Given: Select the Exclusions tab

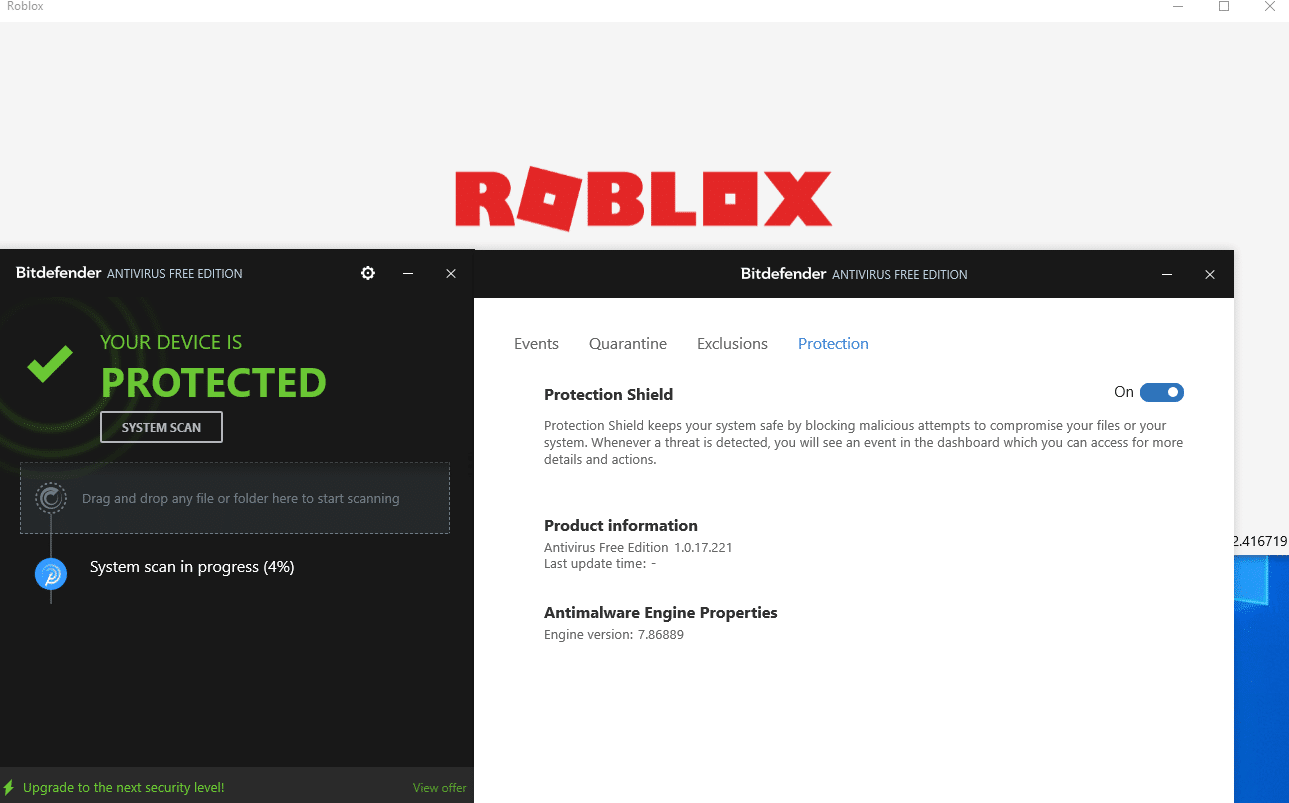Looking at the screenshot, I should coord(731,343).
